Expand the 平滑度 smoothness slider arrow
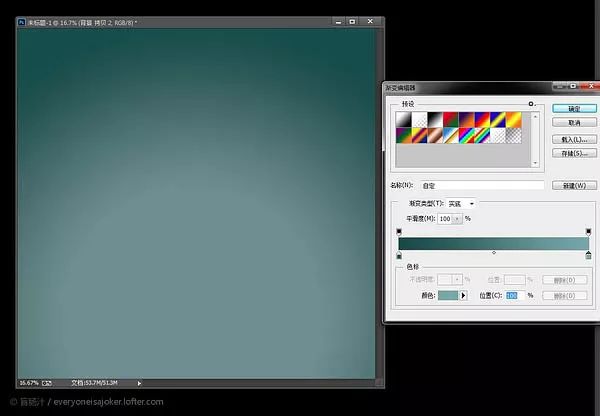600x416 pixels. point(456,217)
